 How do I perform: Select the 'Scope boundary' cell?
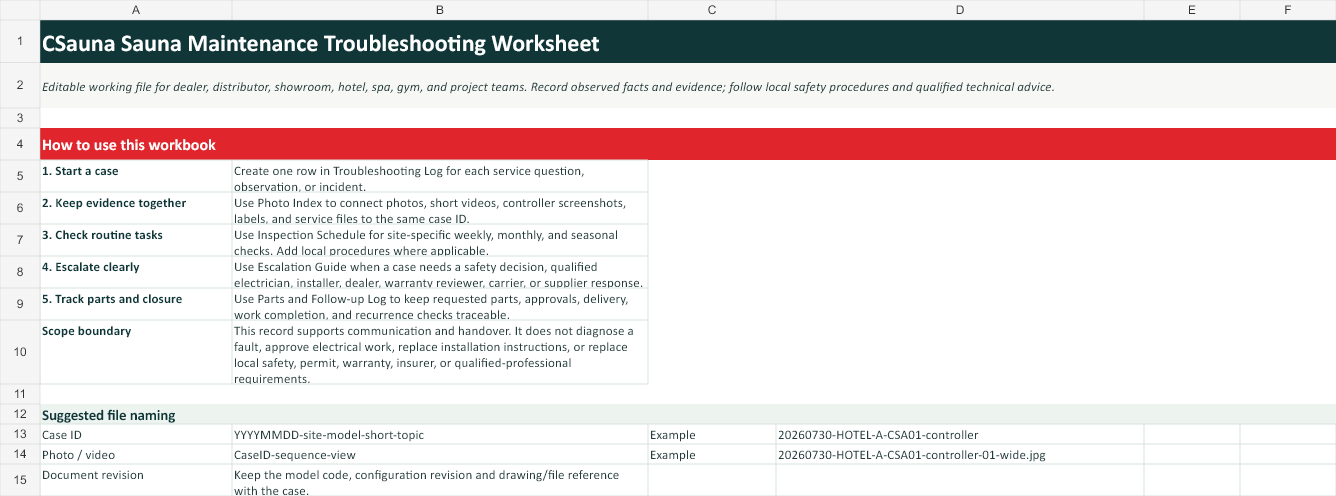pos(136,352)
